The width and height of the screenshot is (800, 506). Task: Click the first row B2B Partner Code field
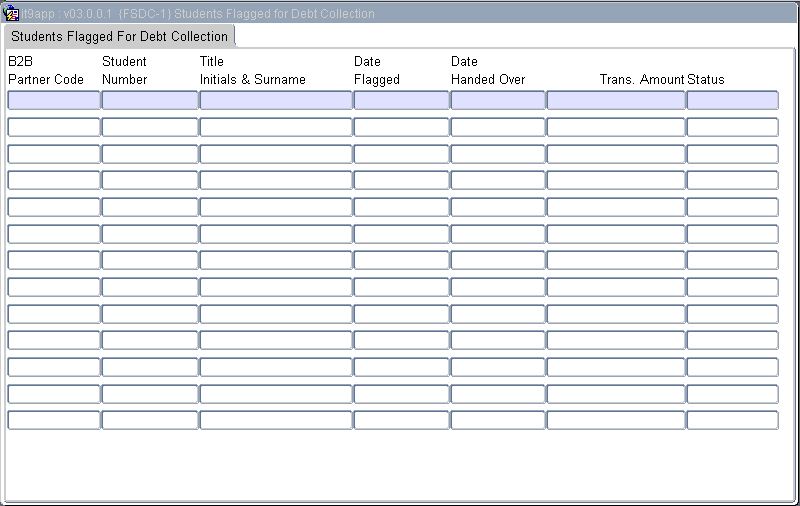[54, 100]
